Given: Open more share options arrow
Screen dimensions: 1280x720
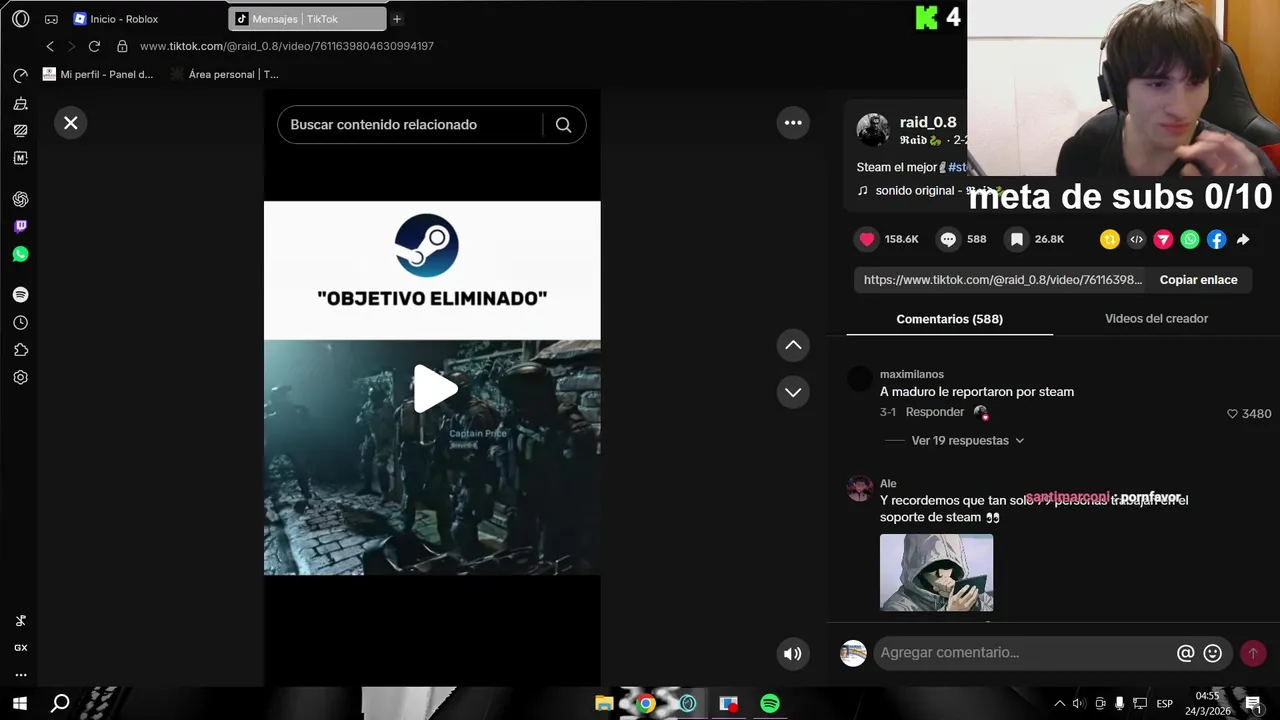Looking at the screenshot, I should [x=1243, y=240].
